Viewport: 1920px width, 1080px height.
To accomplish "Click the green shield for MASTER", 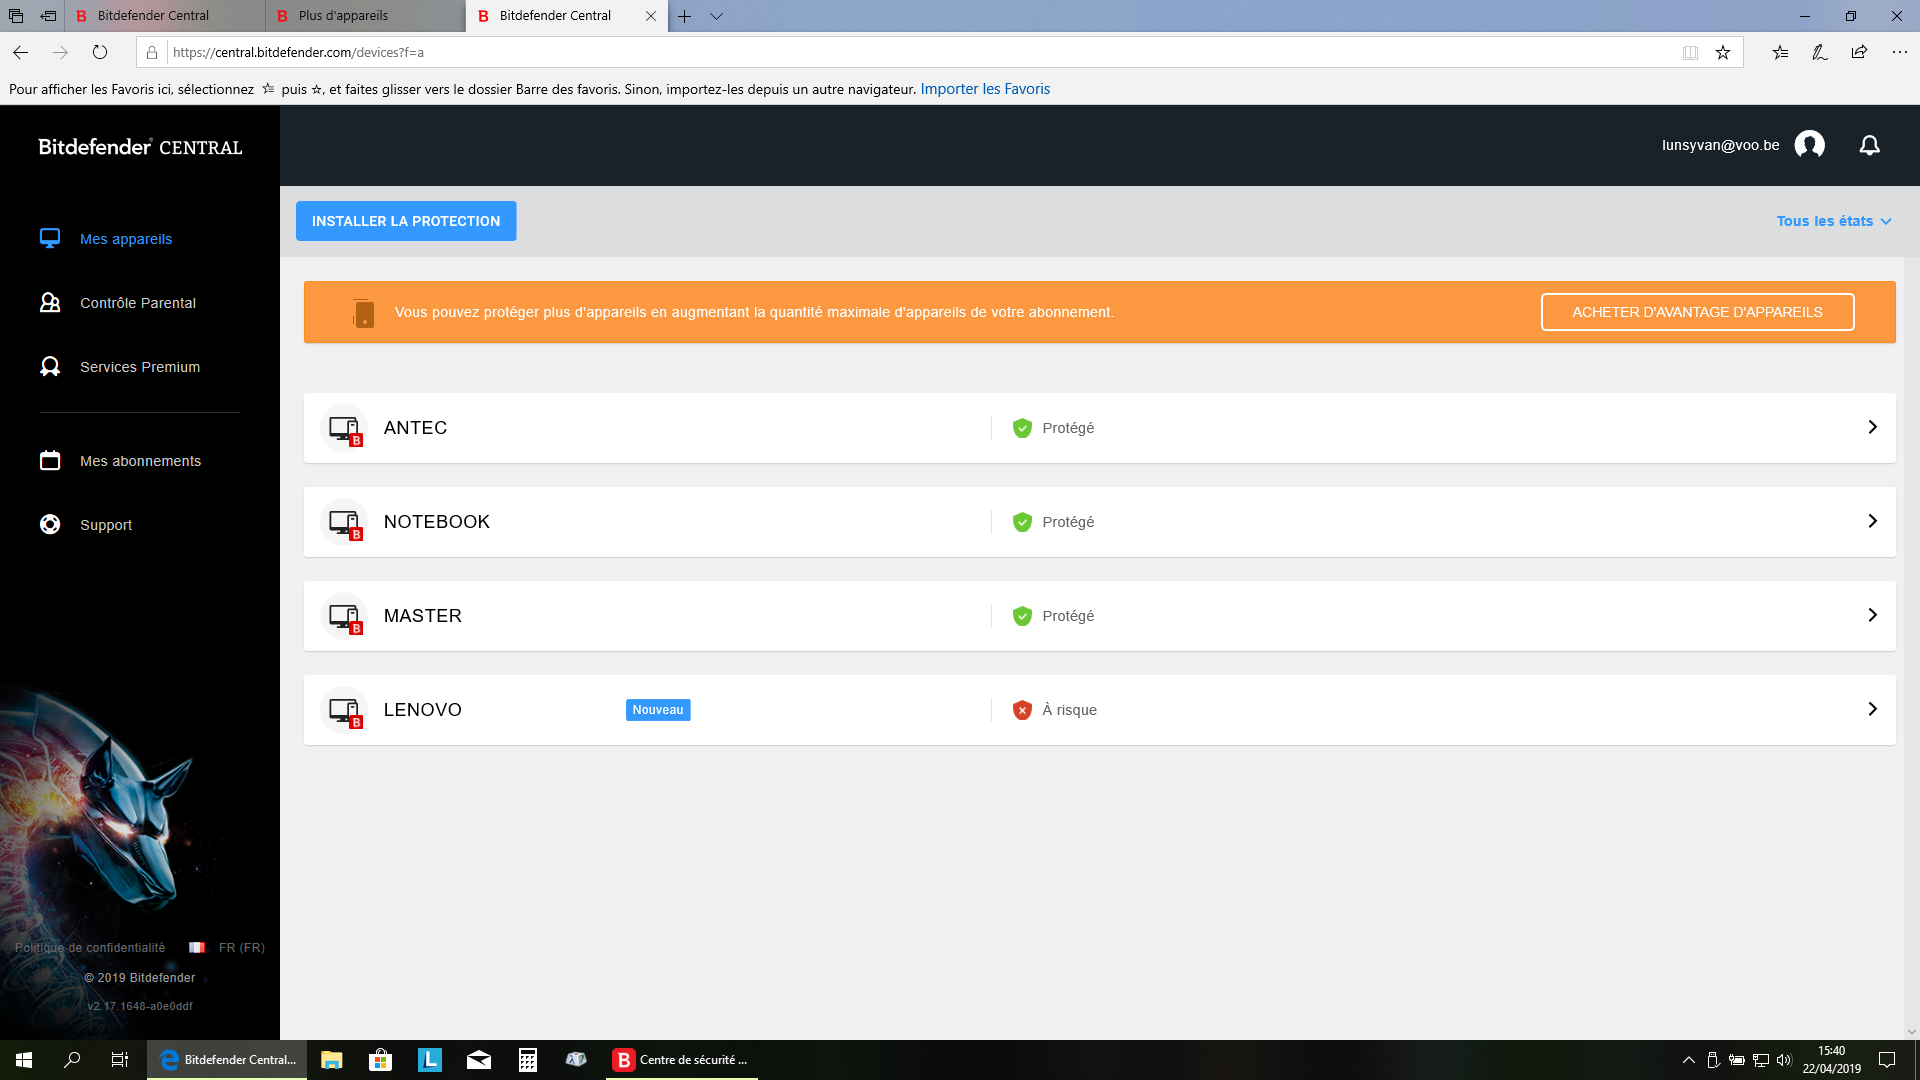I will click(1022, 616).
